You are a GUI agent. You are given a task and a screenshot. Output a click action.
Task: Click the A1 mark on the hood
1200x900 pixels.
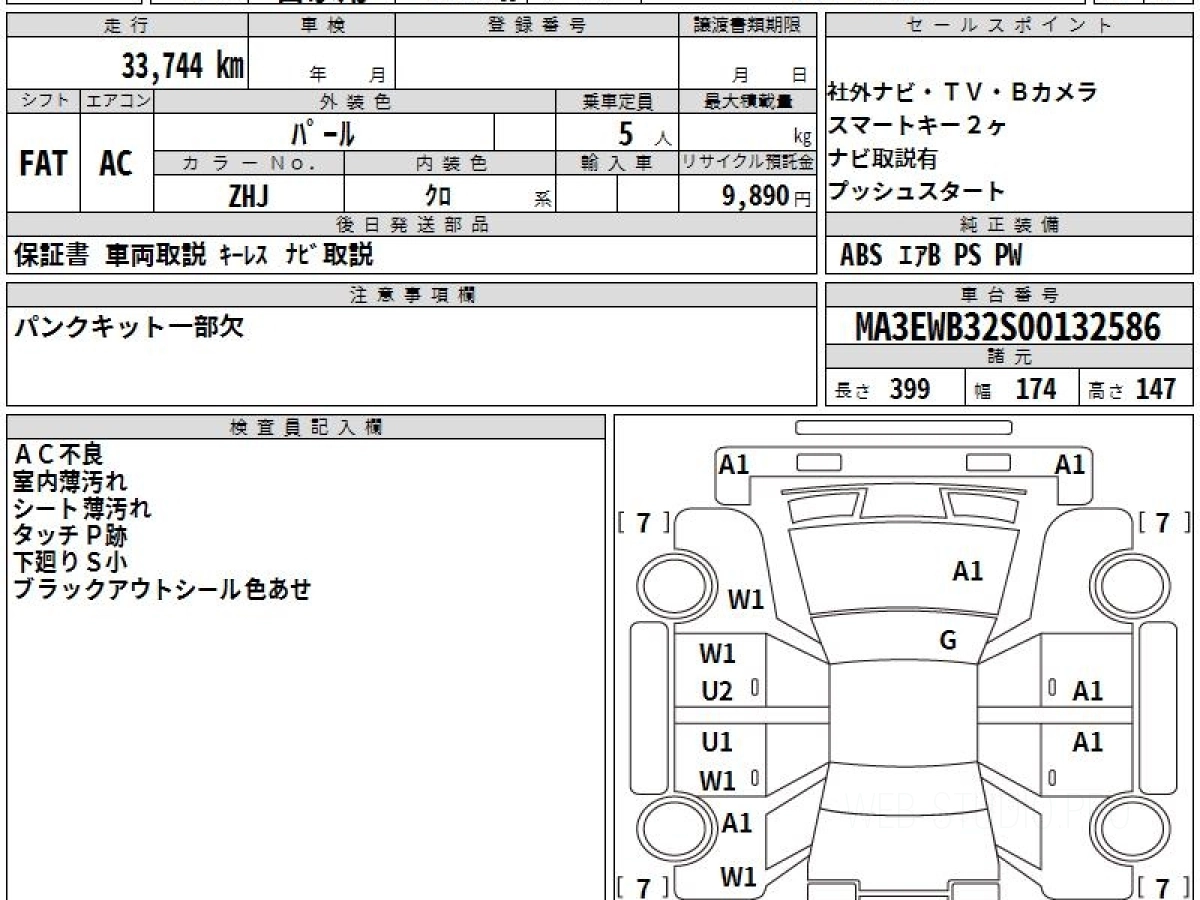pos(967,571)
